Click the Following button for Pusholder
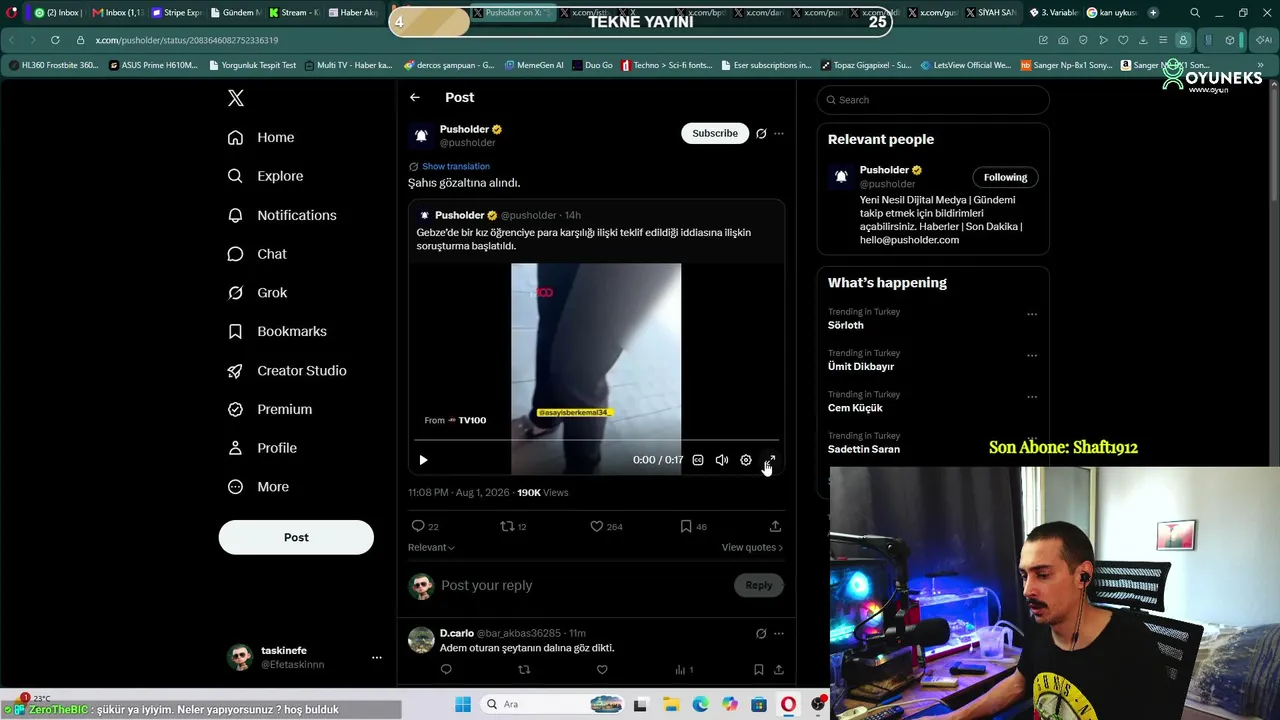Viewport: 1280px width, 720px height. click(x=1005, y=177)
